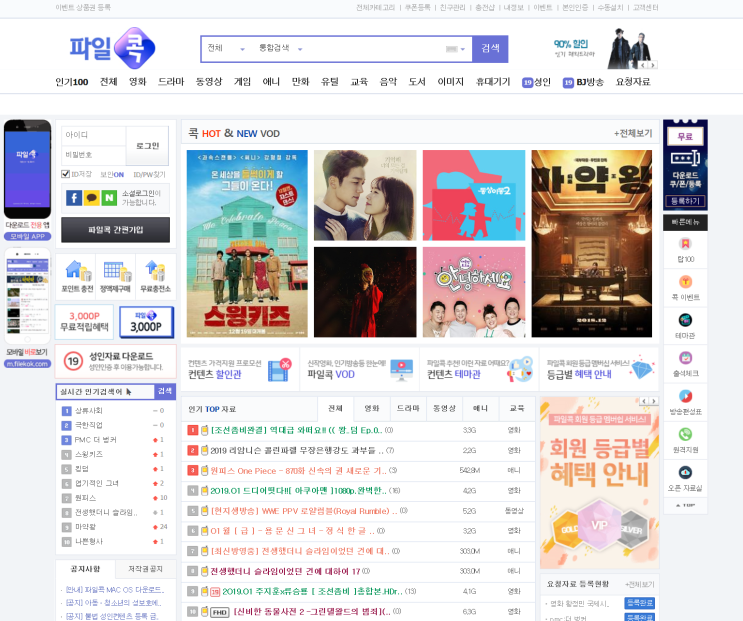Open the 19 BJ방송 menu
The image size is (743, 621).
[x=583, y=82]
